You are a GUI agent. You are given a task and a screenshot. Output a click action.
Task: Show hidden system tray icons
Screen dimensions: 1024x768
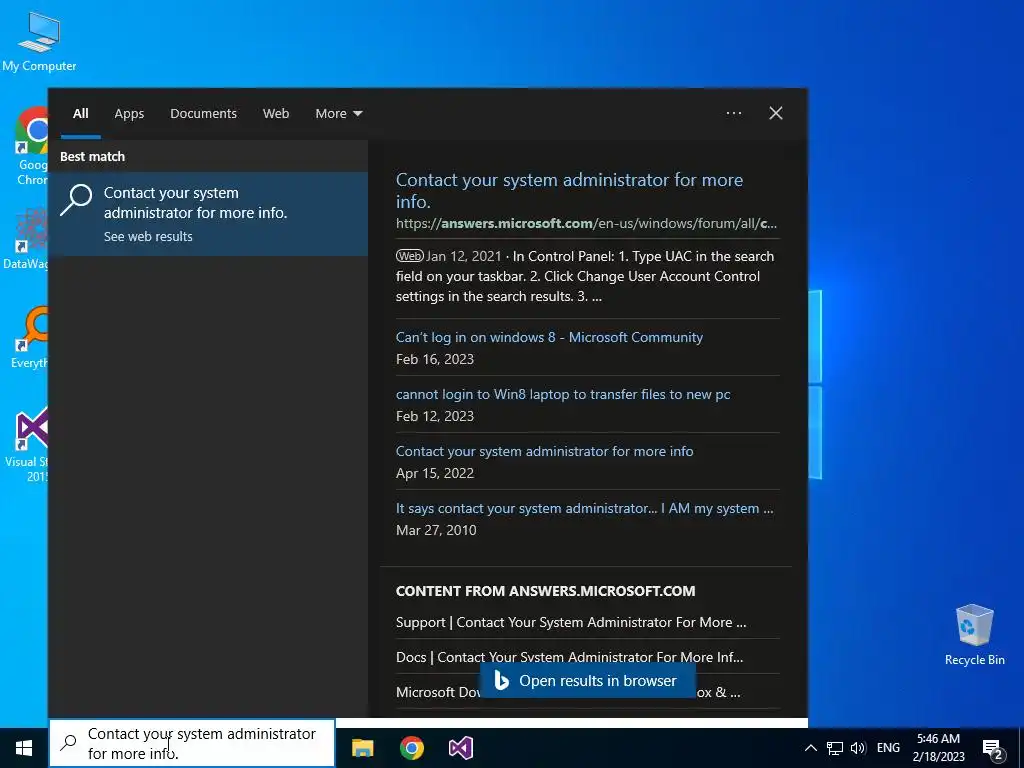(x=810, y=748)
